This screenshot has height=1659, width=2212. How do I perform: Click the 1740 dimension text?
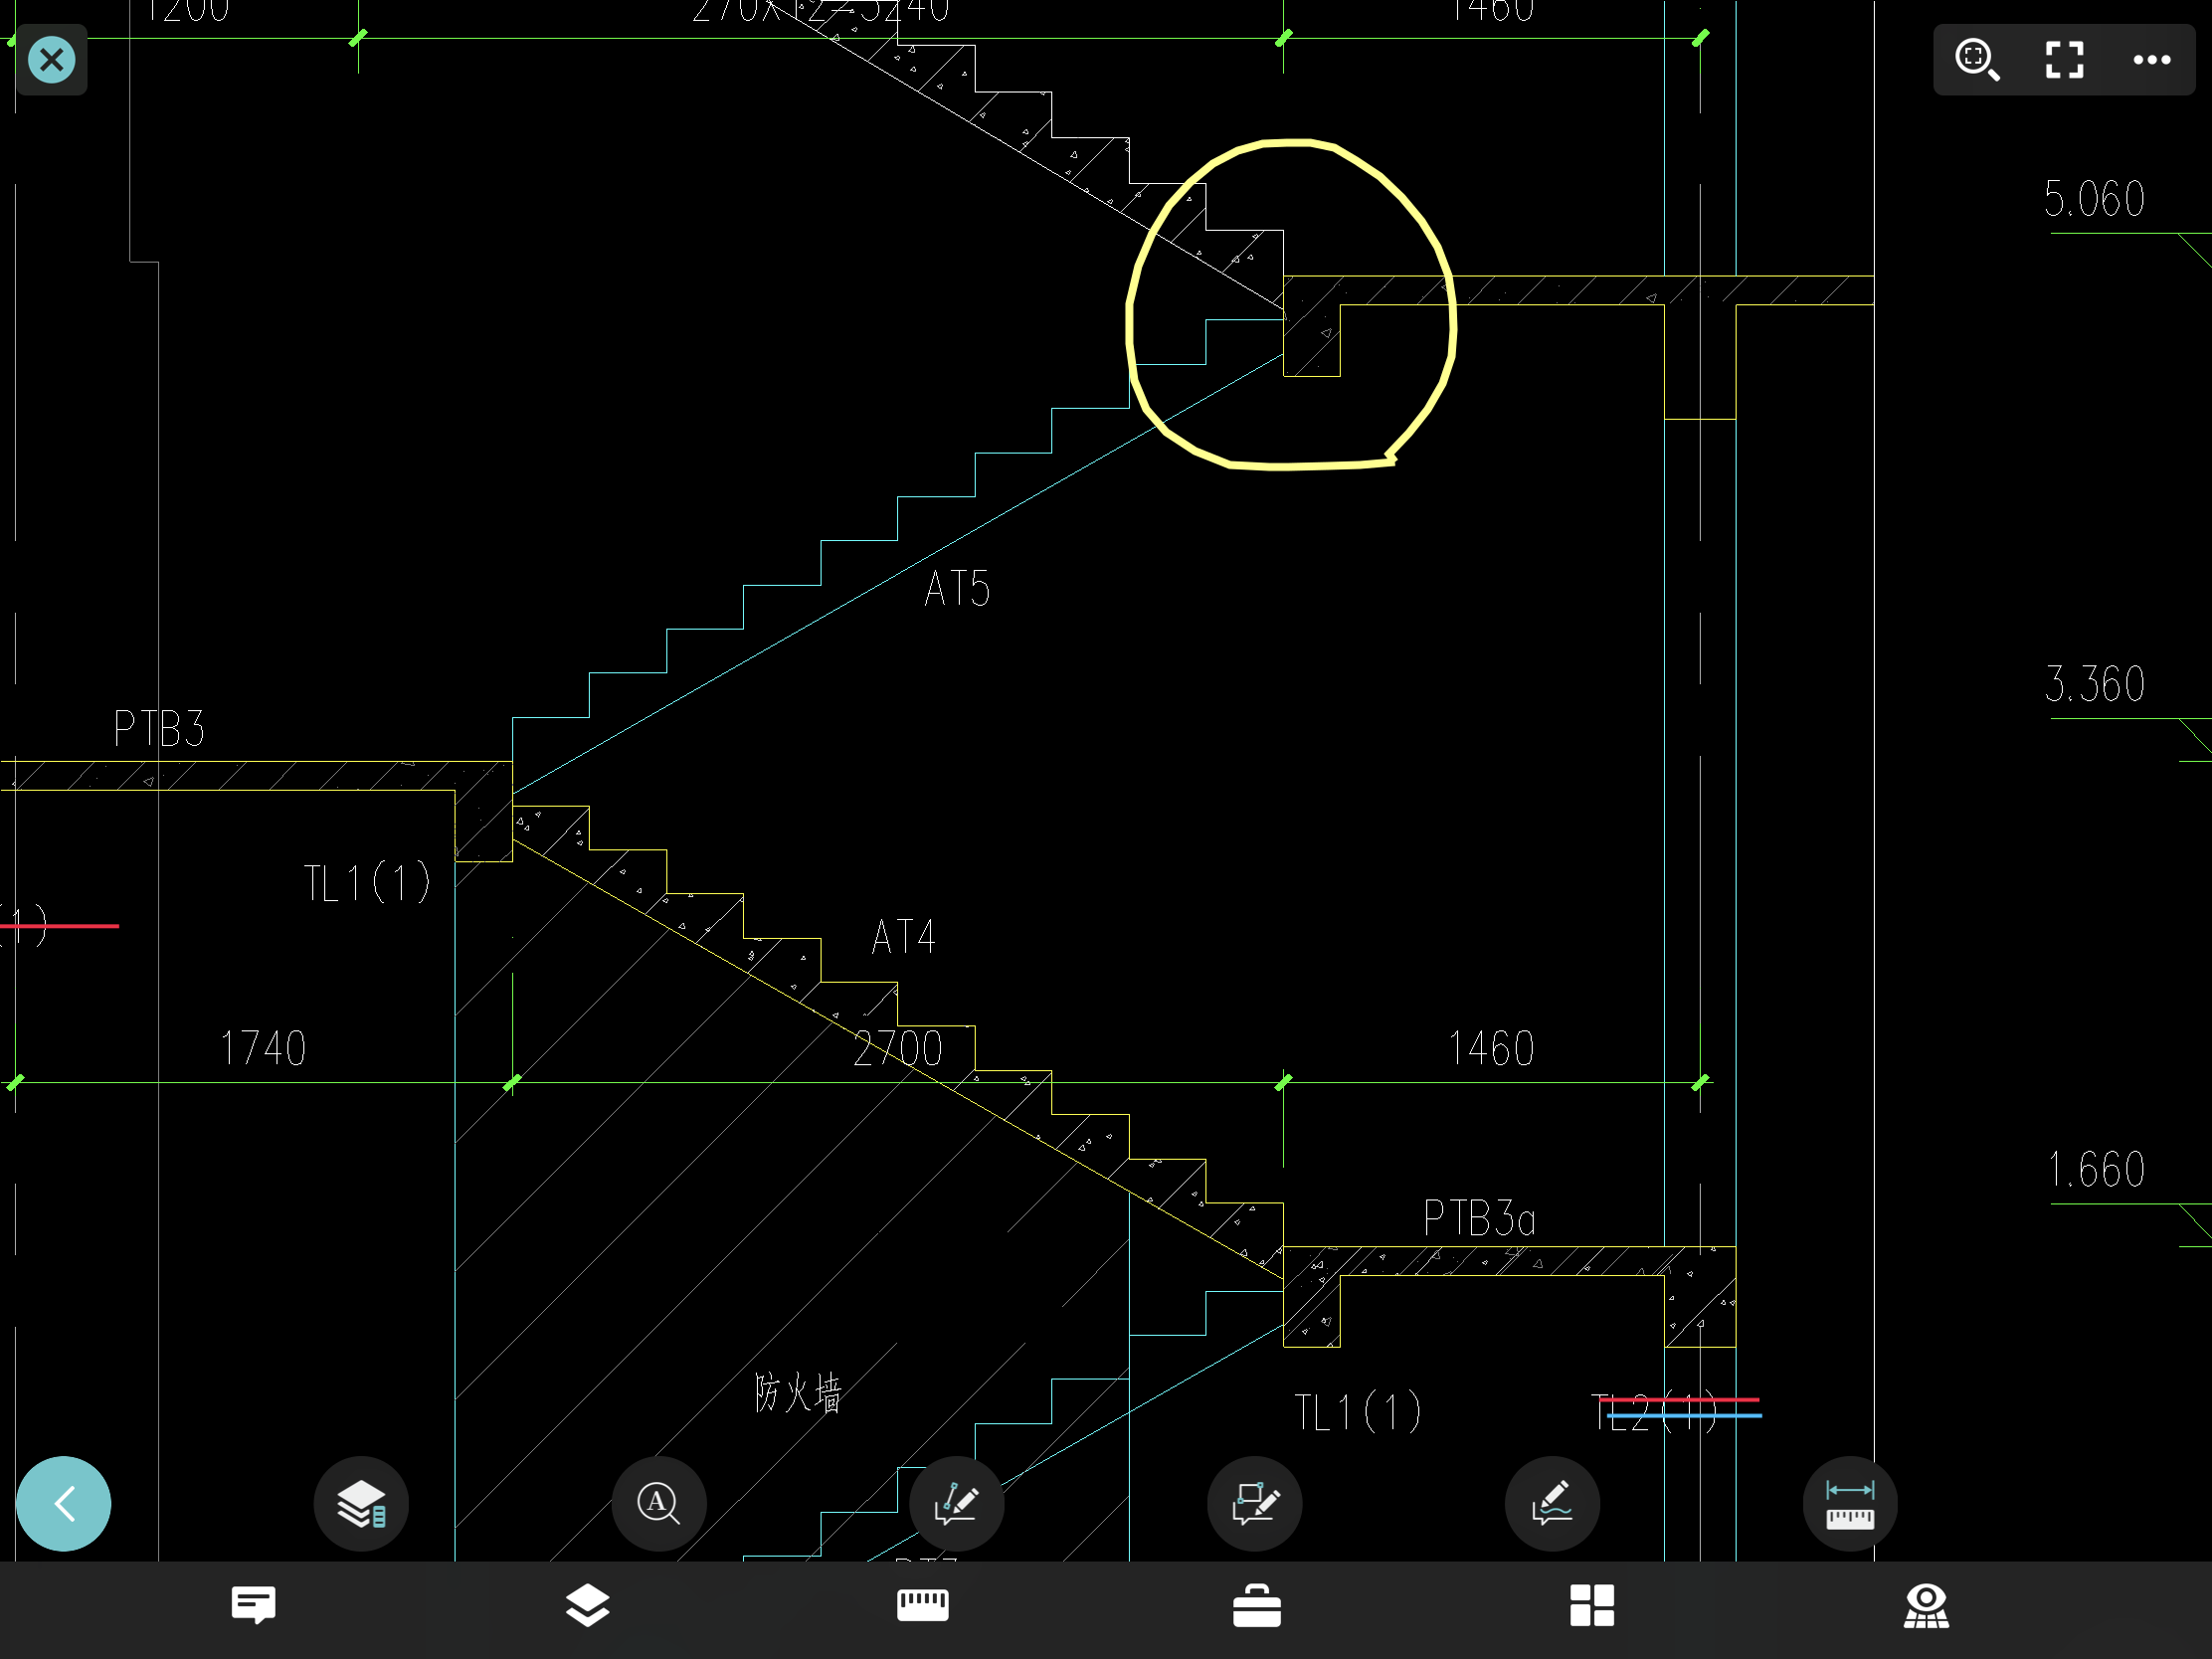[x=263, y=1048]
